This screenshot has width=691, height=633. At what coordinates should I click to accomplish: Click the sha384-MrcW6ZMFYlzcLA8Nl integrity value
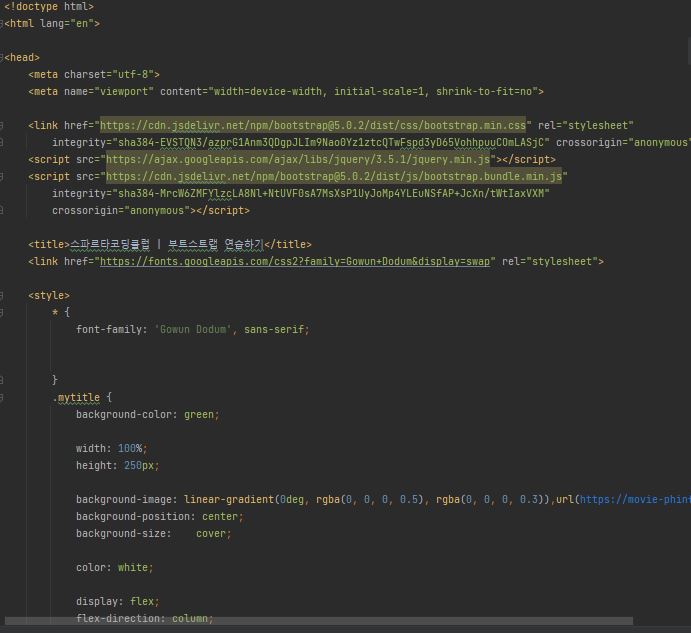331,194
